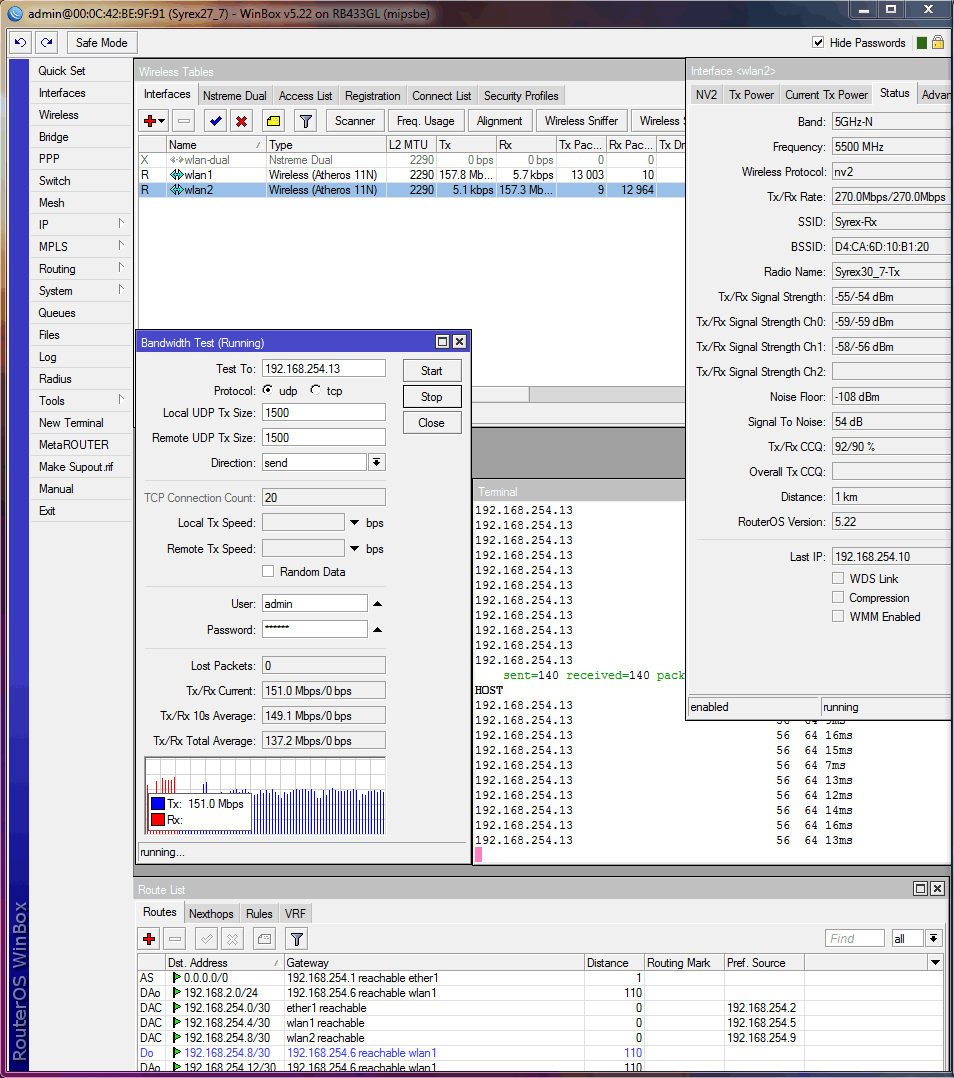This screenshot has height=1078, width=954.
Task: Expand the IP submenu
Action: tap(81, 225)
